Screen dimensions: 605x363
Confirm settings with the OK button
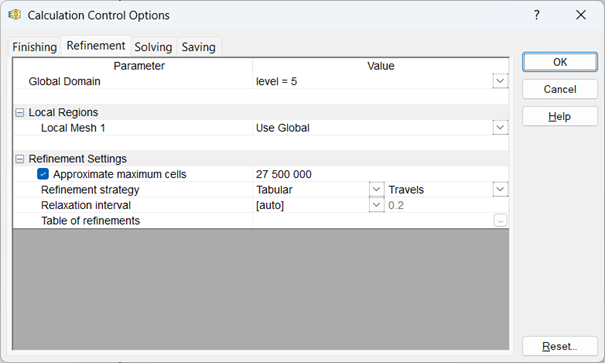pyautogui.click(x=560, y=62)
